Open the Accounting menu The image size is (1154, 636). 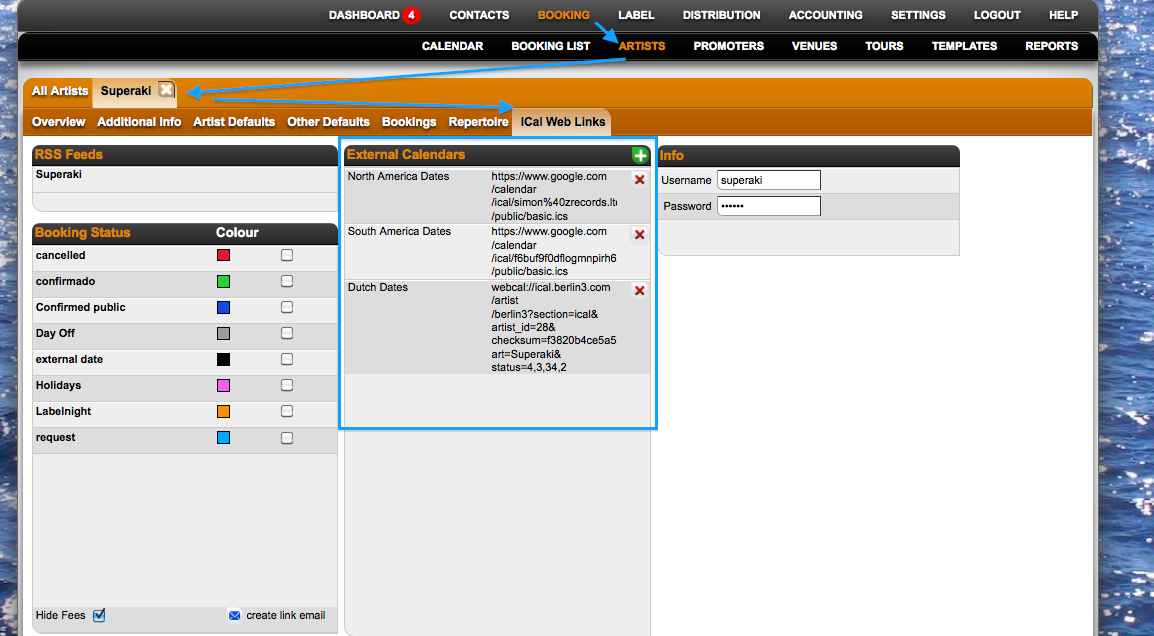(825, 15)
